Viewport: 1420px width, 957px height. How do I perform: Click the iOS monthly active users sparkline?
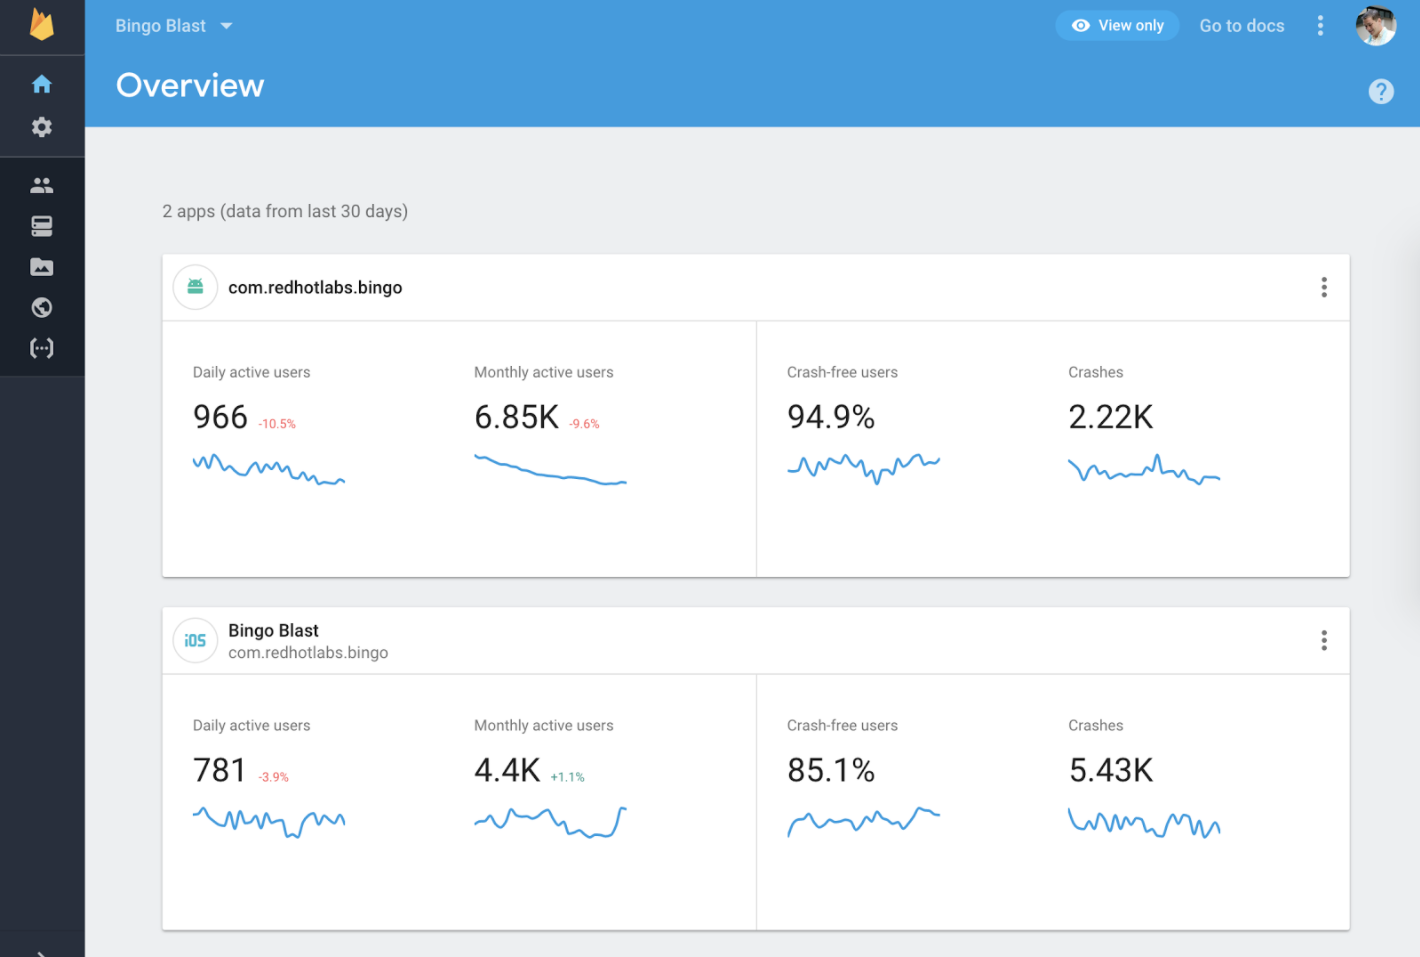[x=550, y=822]
